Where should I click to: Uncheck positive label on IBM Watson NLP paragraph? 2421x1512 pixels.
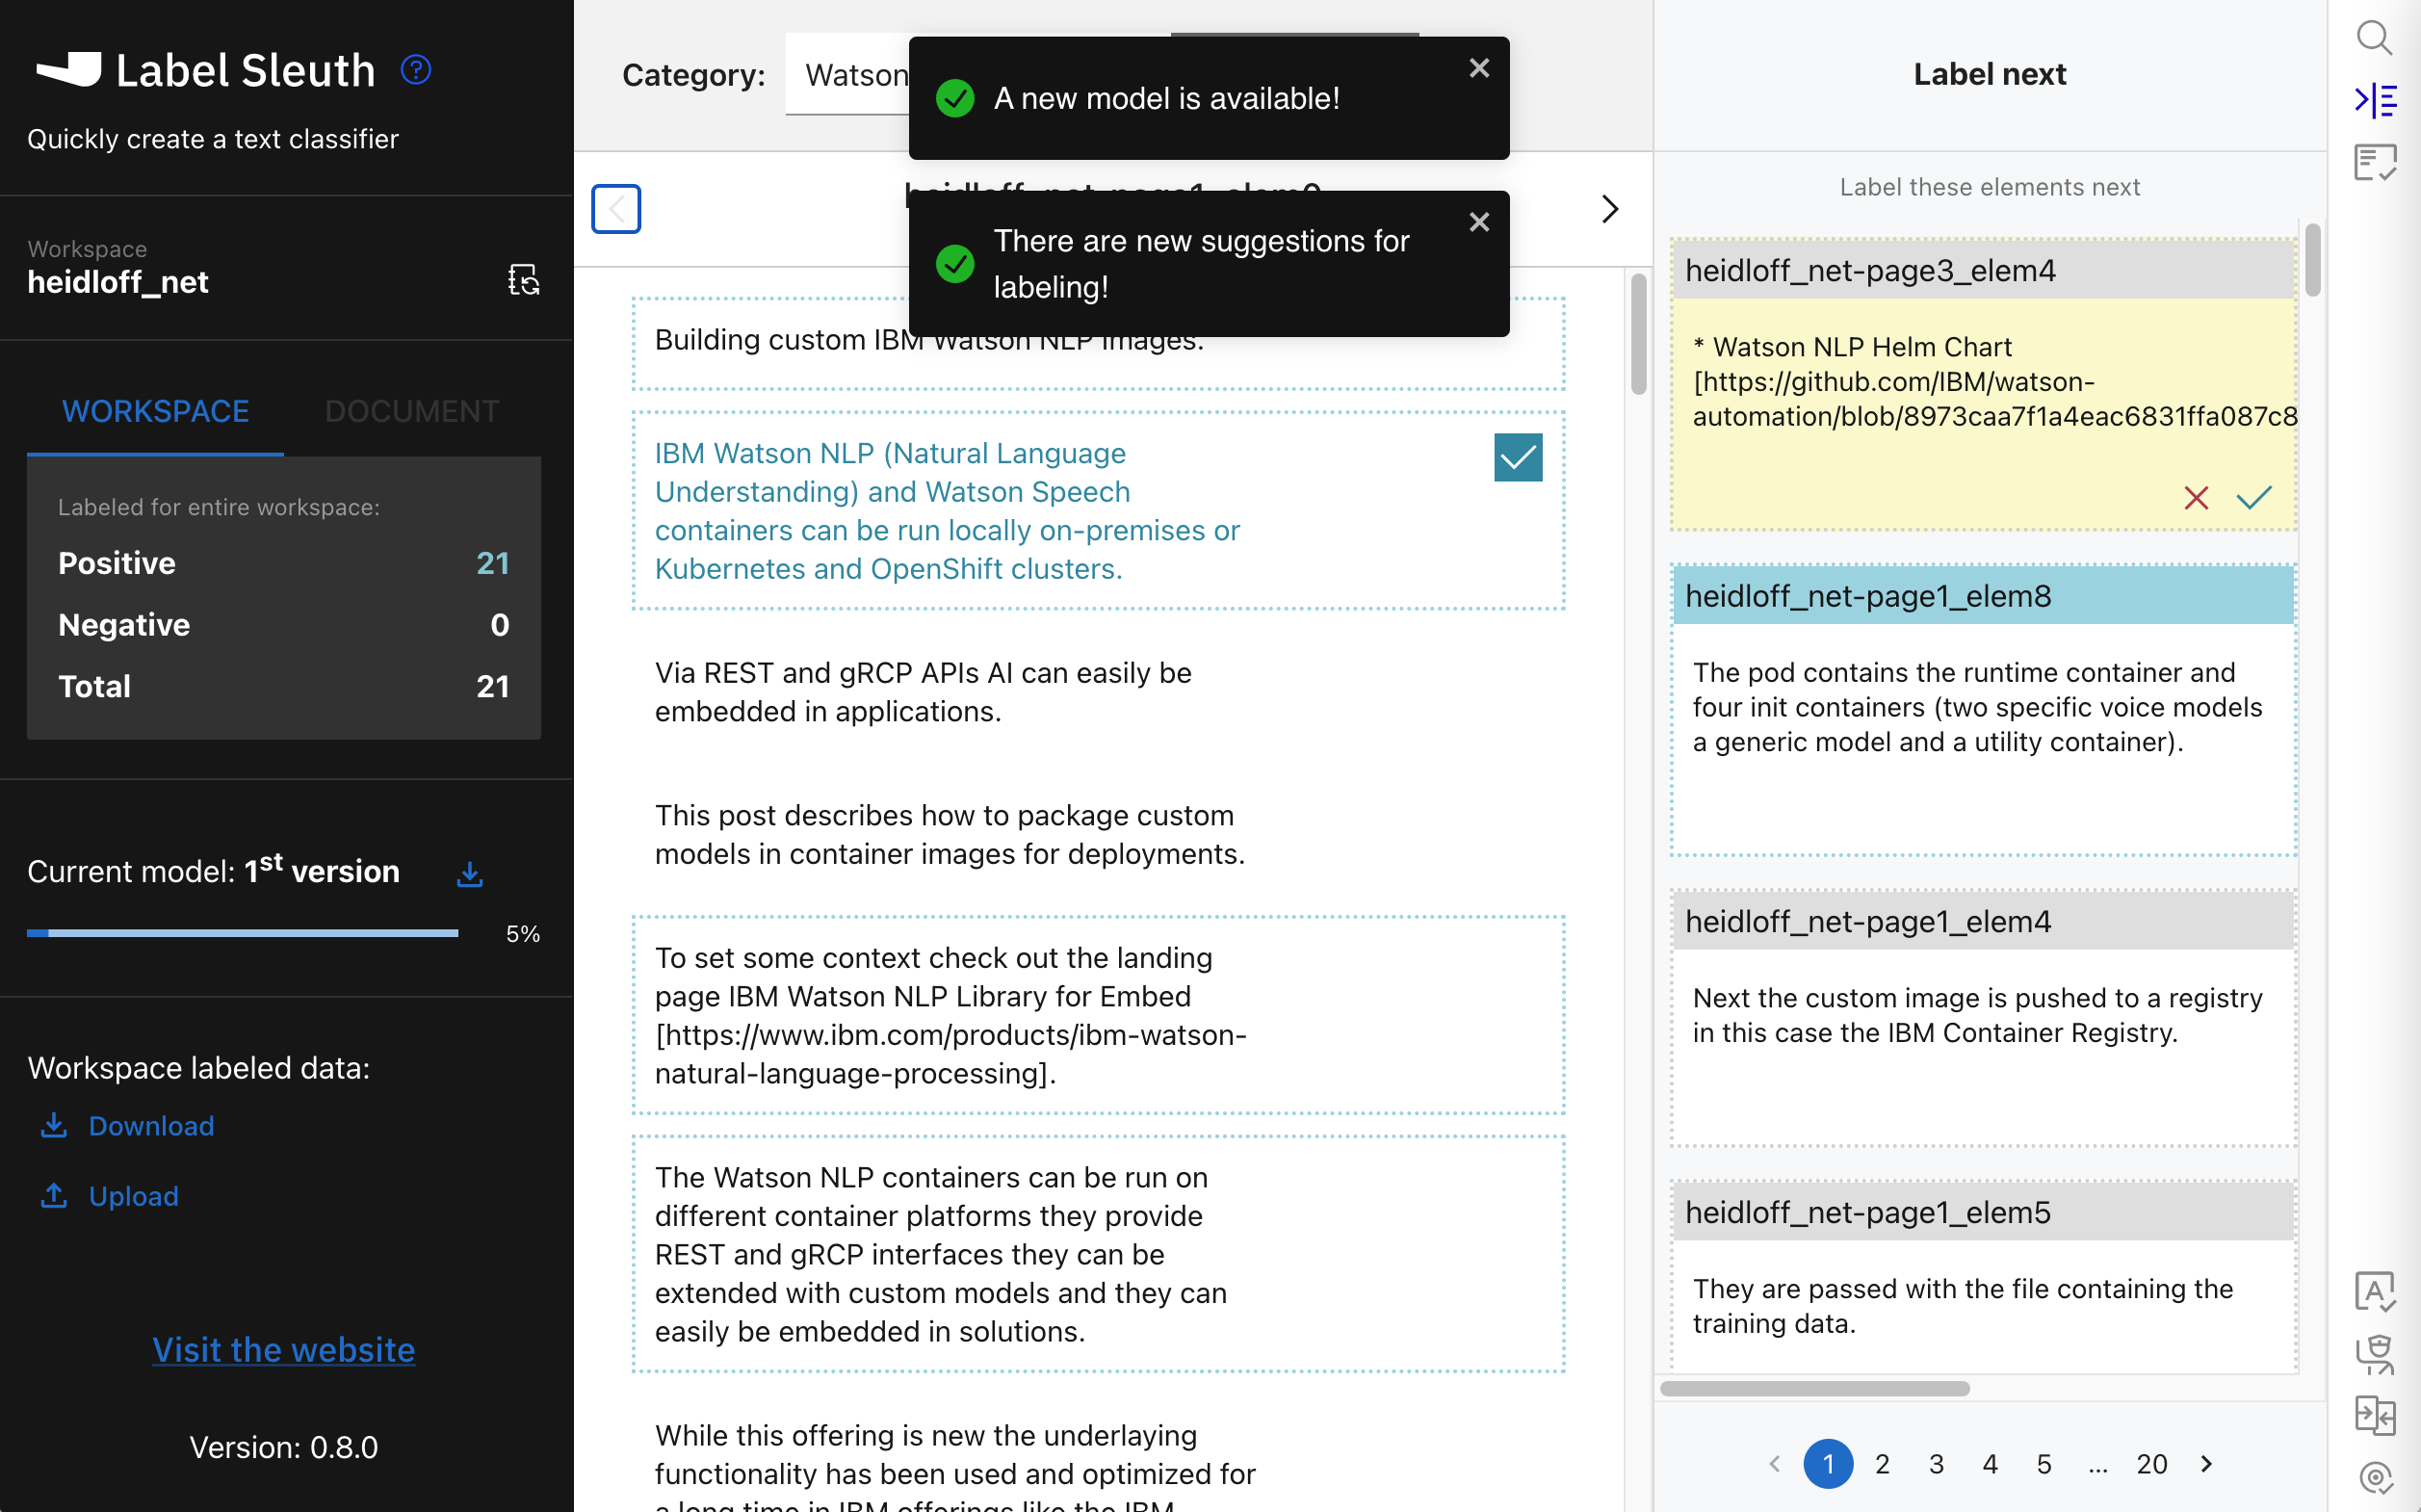tap(1518, 457)
